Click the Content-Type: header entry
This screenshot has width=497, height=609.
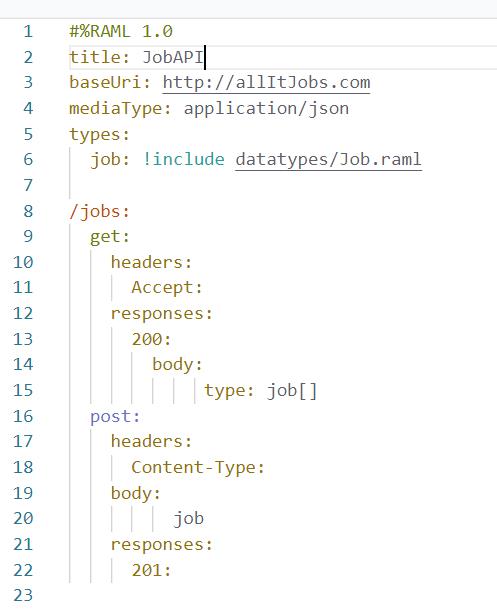click(198, 467)
